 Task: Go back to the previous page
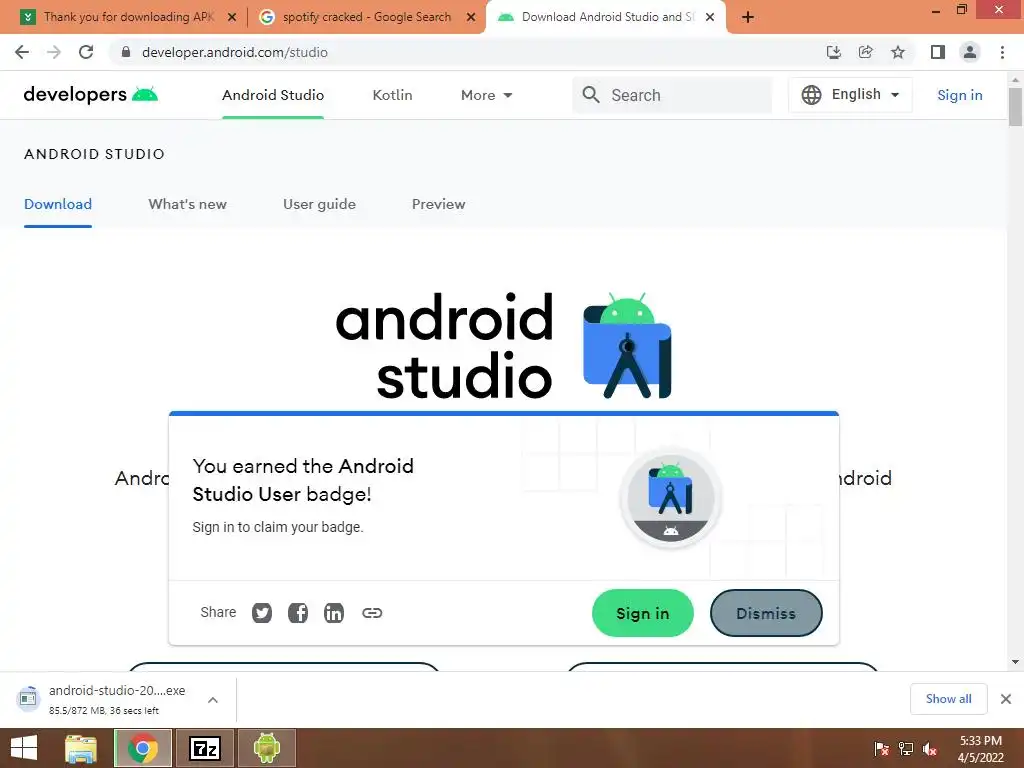[x=22, y=52]
